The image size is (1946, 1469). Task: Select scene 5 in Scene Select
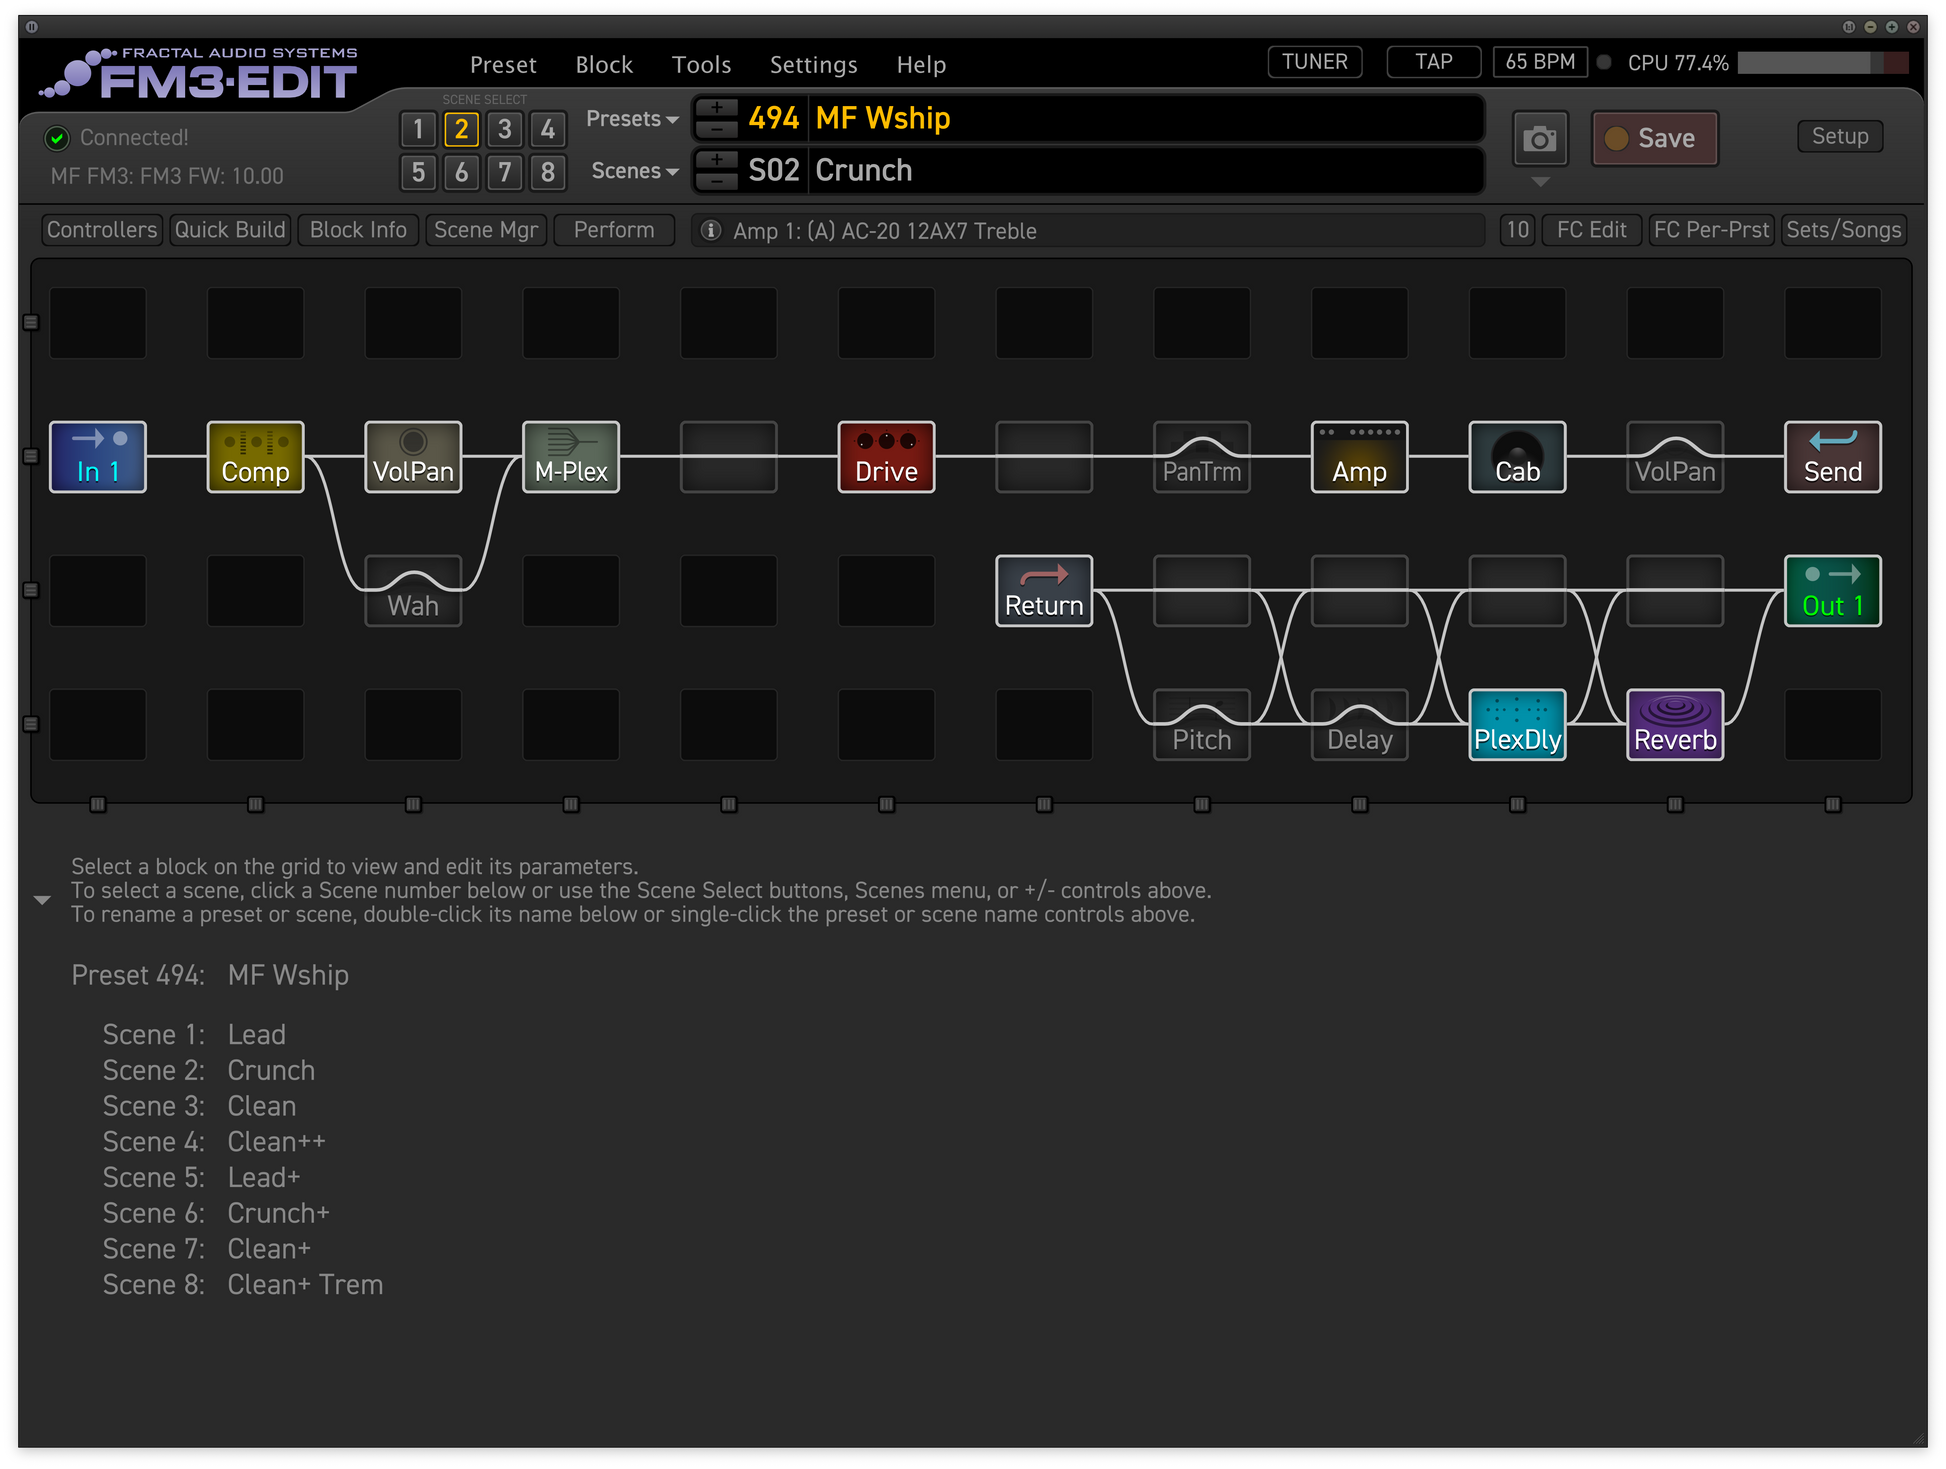pyautogui.click(x=418, y=172)
